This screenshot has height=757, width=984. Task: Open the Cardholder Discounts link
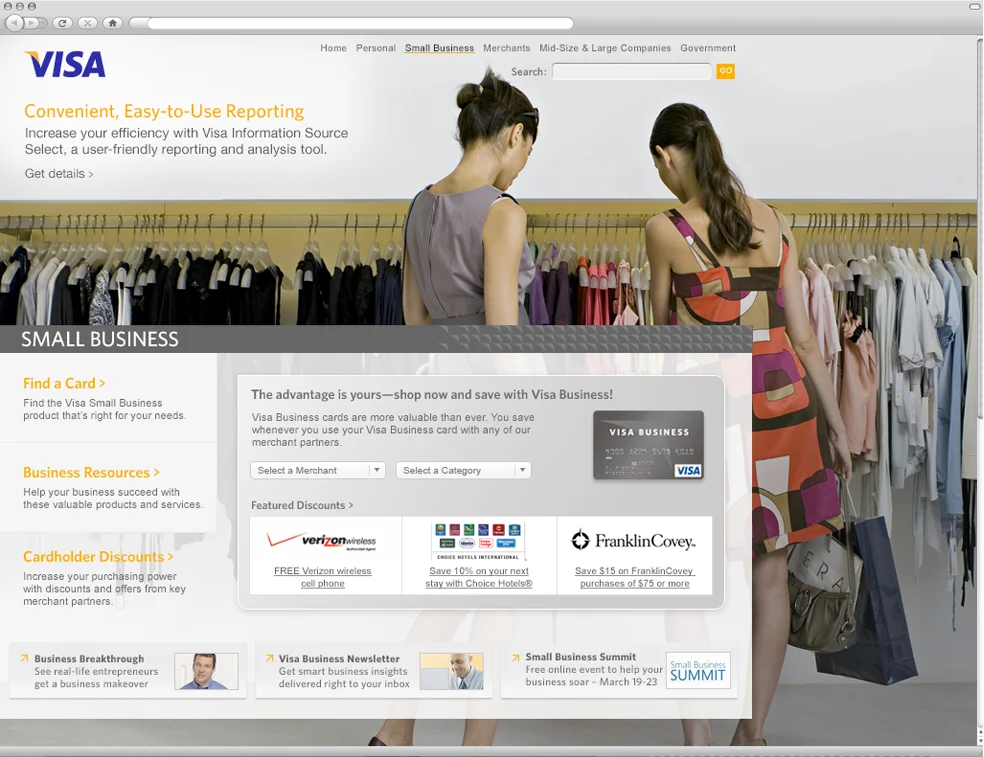point(98,557)
